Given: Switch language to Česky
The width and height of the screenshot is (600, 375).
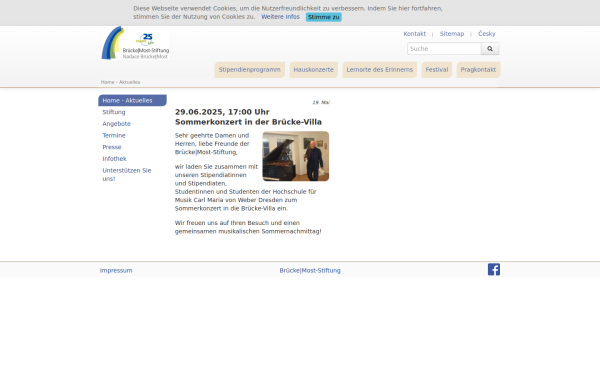Looking at the screenshot, I should point(487,34).
